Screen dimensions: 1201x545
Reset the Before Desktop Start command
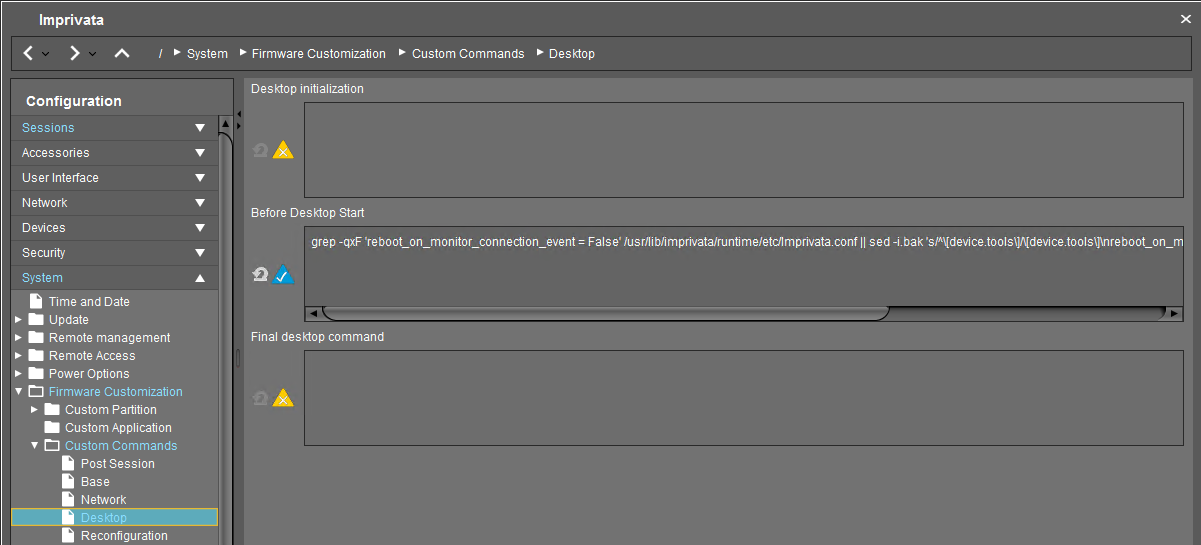260,274
